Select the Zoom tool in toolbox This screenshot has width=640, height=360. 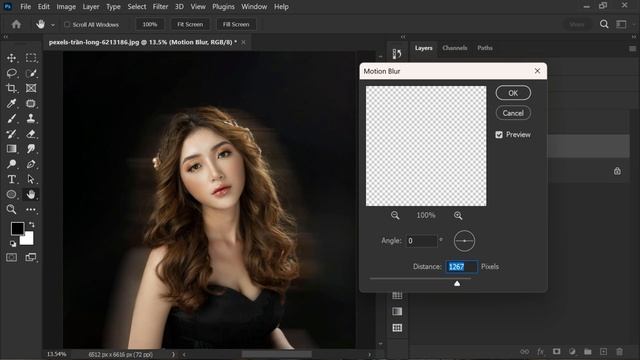pyautogui.click(x=11, y=209)
